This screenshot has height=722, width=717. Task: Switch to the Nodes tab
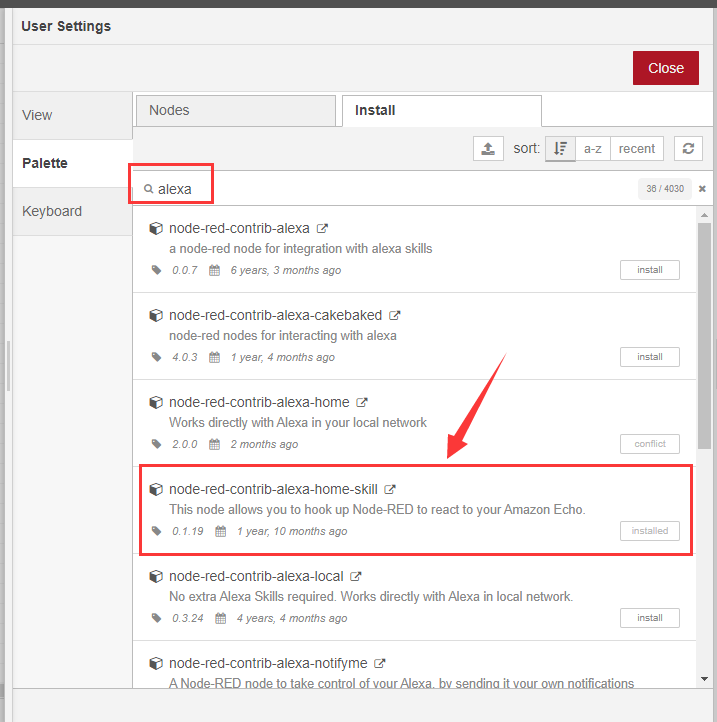[x=234, y=110]
